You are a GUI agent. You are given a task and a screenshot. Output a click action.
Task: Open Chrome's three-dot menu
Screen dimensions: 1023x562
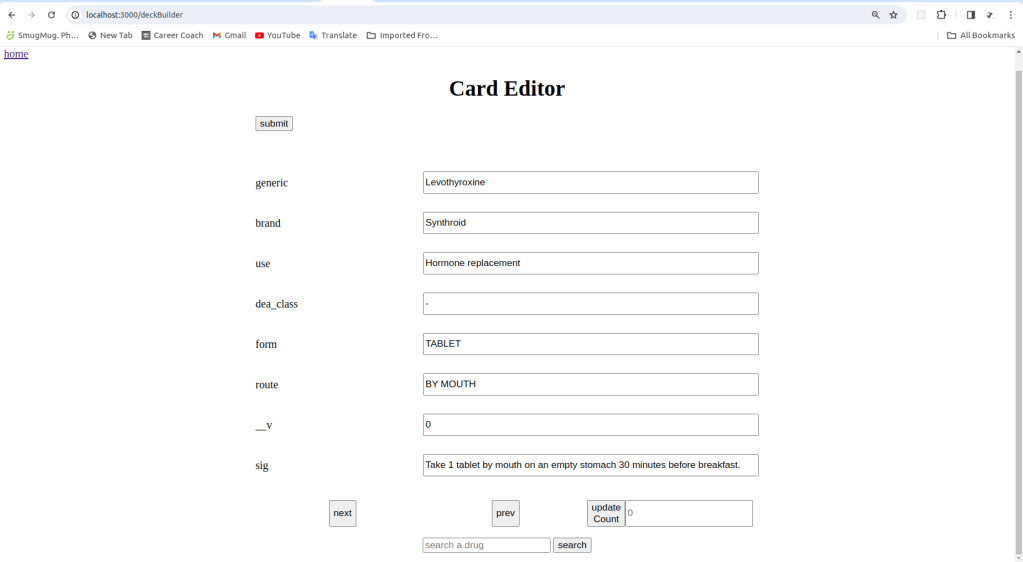[x=1010, y=15]
